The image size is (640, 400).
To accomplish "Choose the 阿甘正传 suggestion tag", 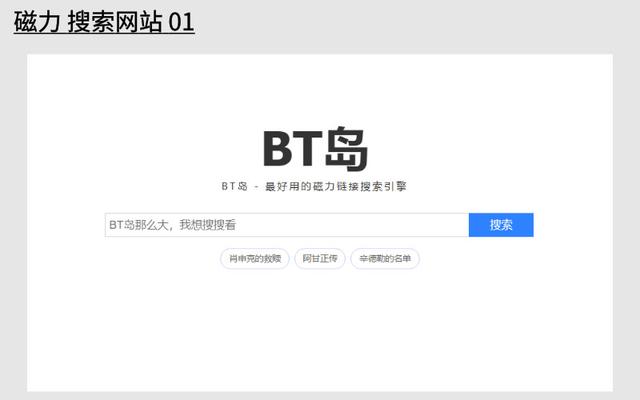I will click(320, 259).
